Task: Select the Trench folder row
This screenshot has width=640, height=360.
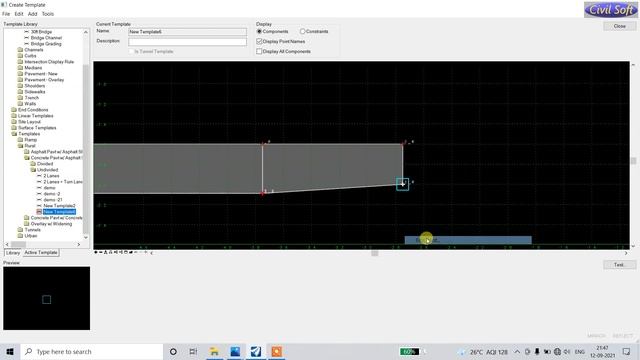Action: 31,98
